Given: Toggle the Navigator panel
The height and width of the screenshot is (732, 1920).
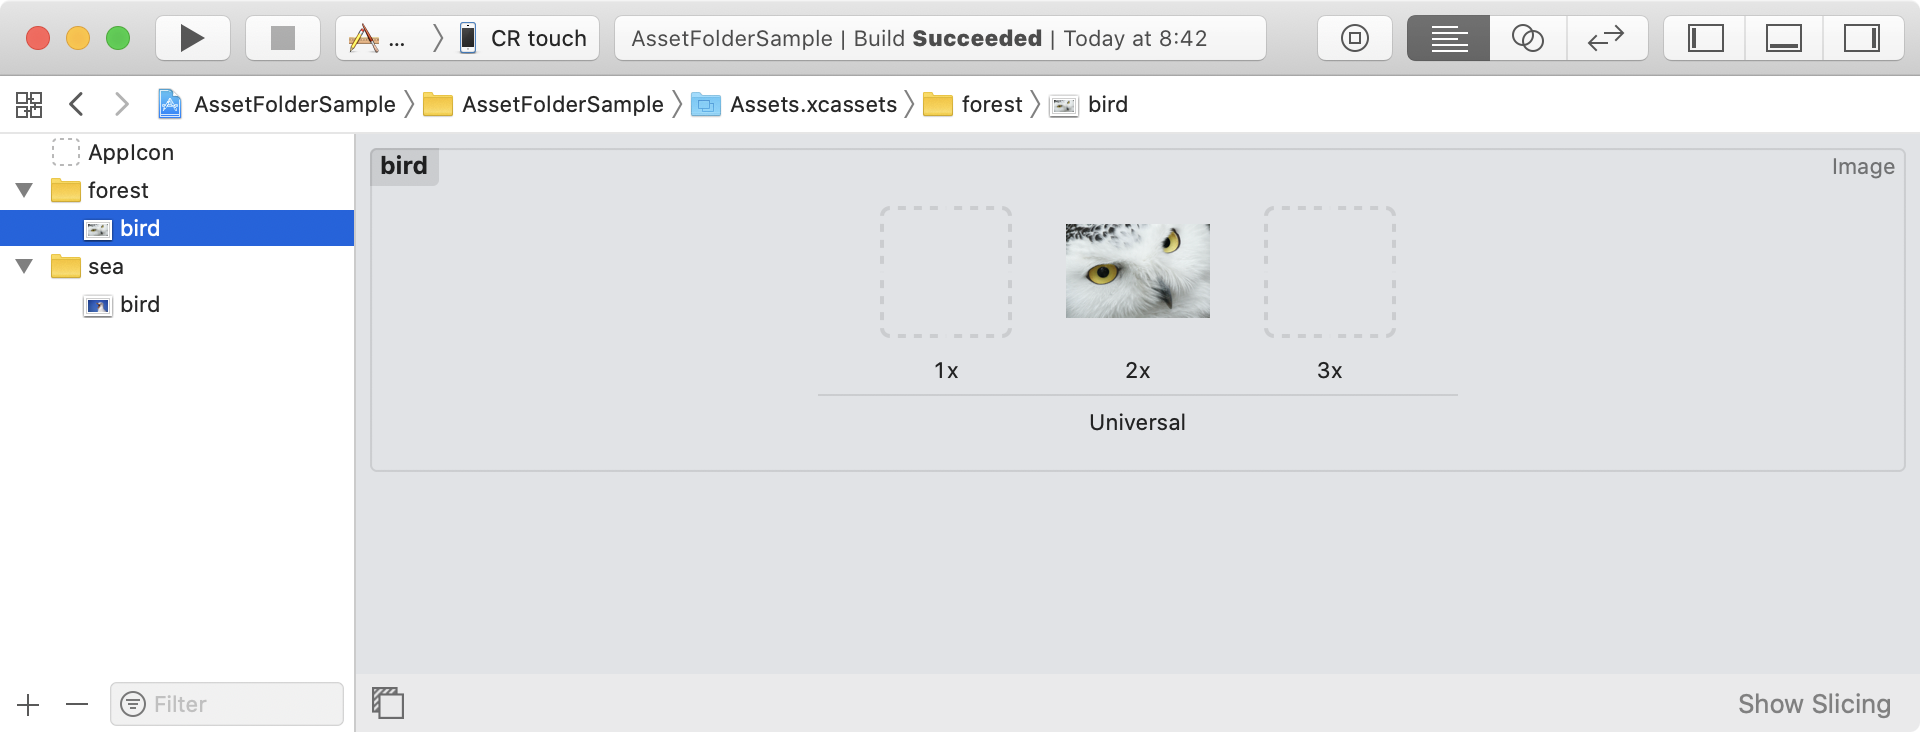Looking at the screenshot, I should tap(1705, 39).
